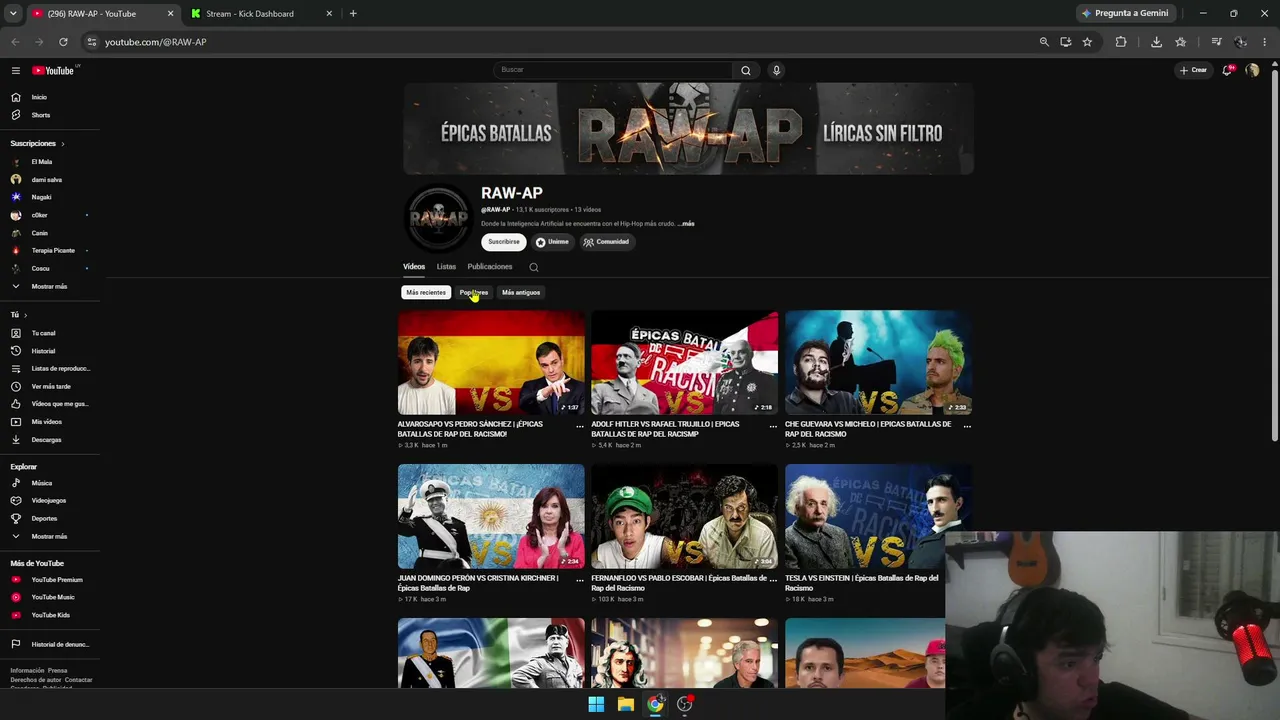1280x720 pixels.
Task: Open options menu for Che Guevara vs Michelo video
Action: click(x=967, y=426)
